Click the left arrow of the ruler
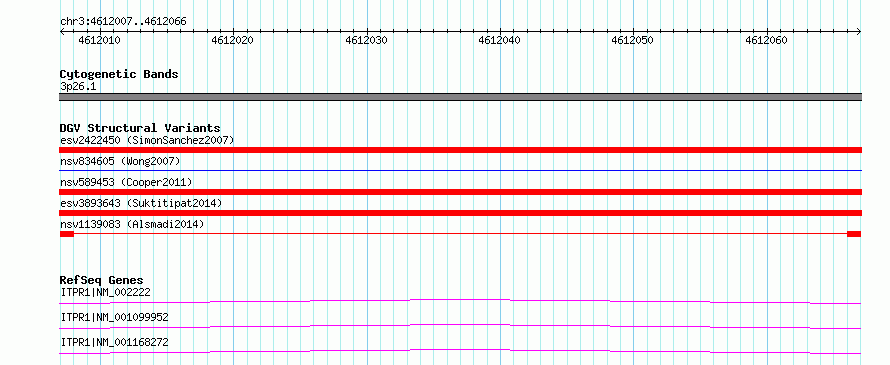Screen dimensions: 890x365 coord(62,31)
